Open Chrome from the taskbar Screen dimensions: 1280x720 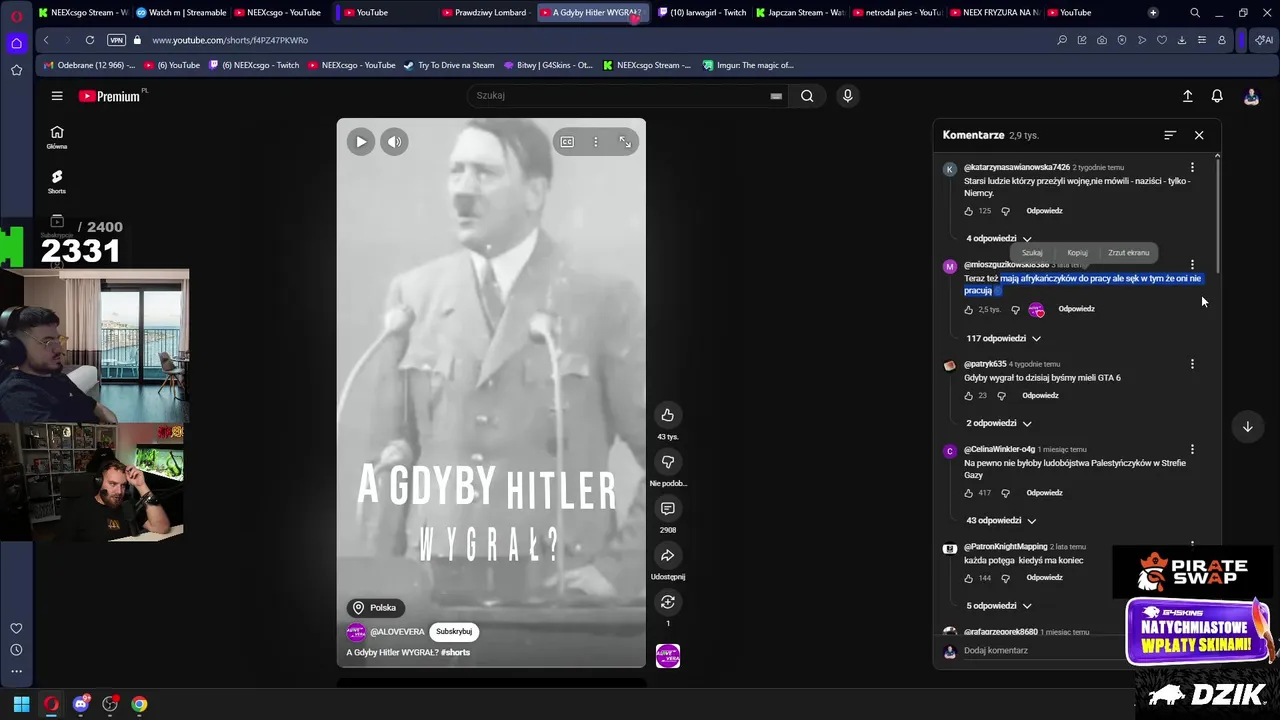(x=139, y=704)
